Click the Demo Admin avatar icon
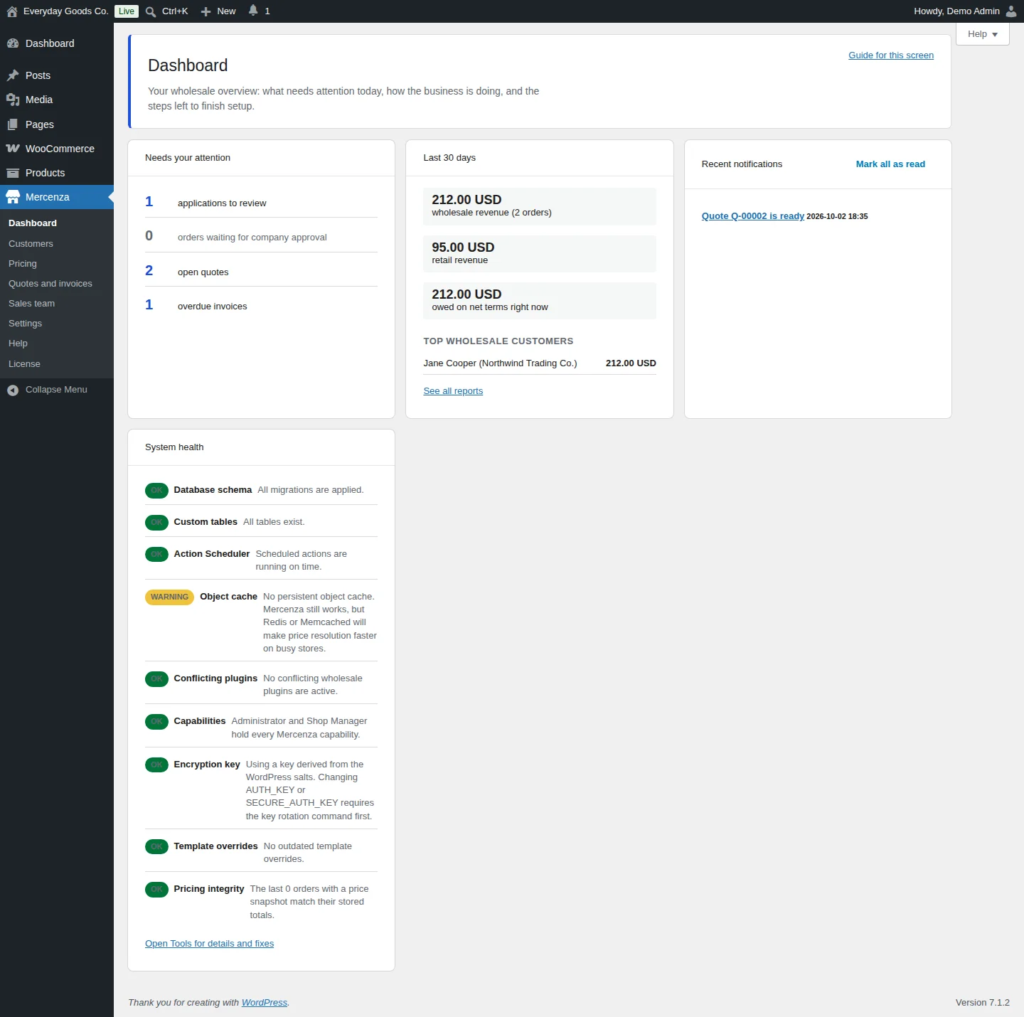 tap(1011, 11)
